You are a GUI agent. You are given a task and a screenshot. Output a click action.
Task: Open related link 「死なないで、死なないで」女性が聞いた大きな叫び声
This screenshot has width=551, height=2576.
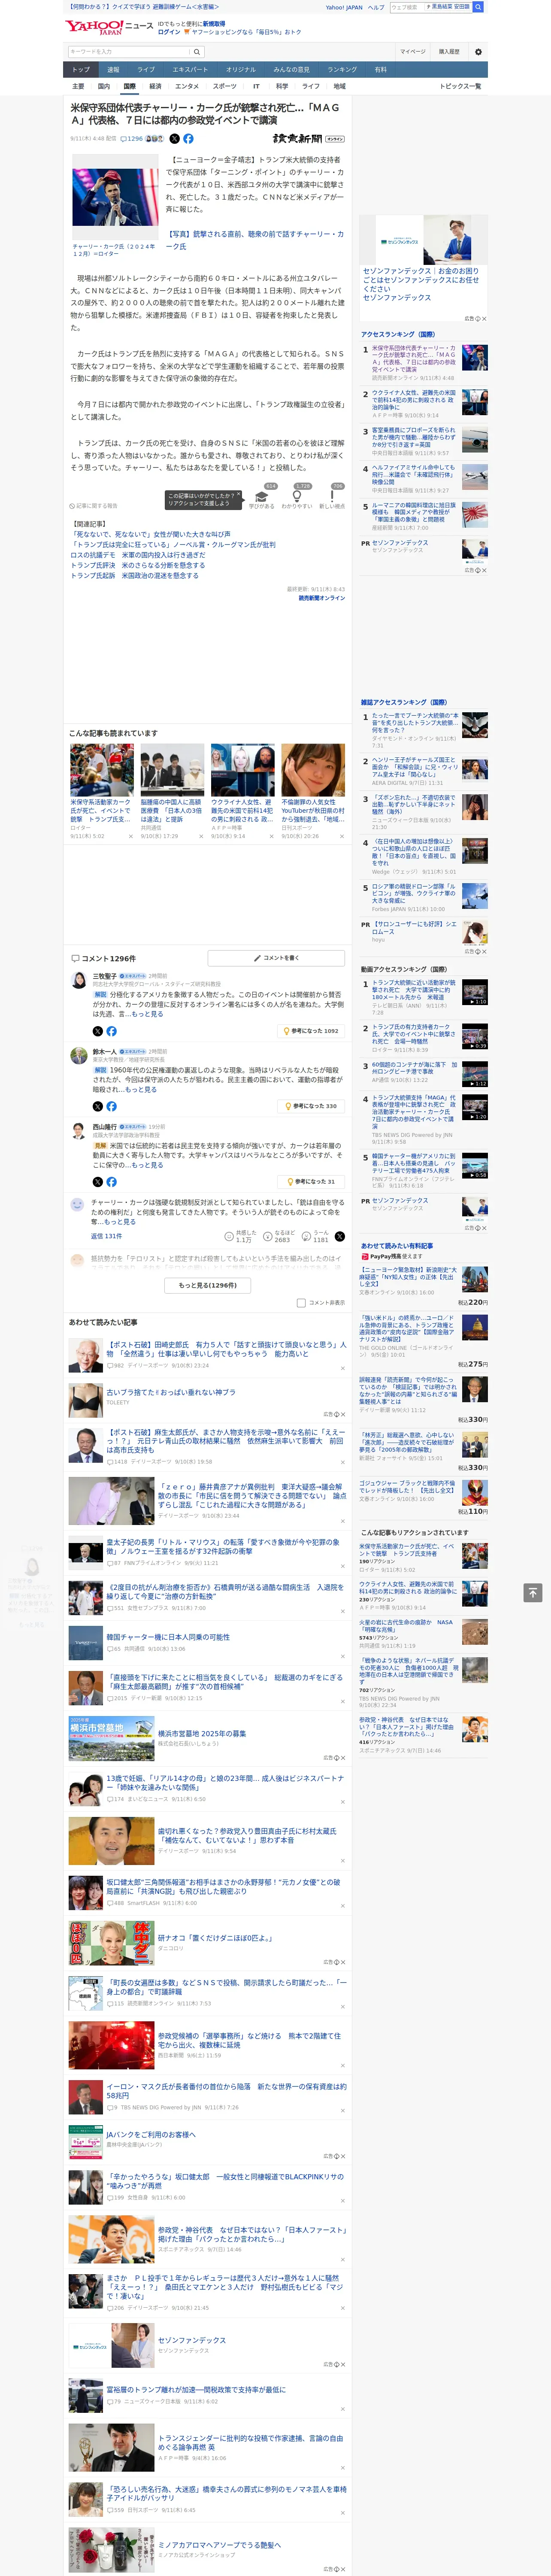tap(150, 534)
